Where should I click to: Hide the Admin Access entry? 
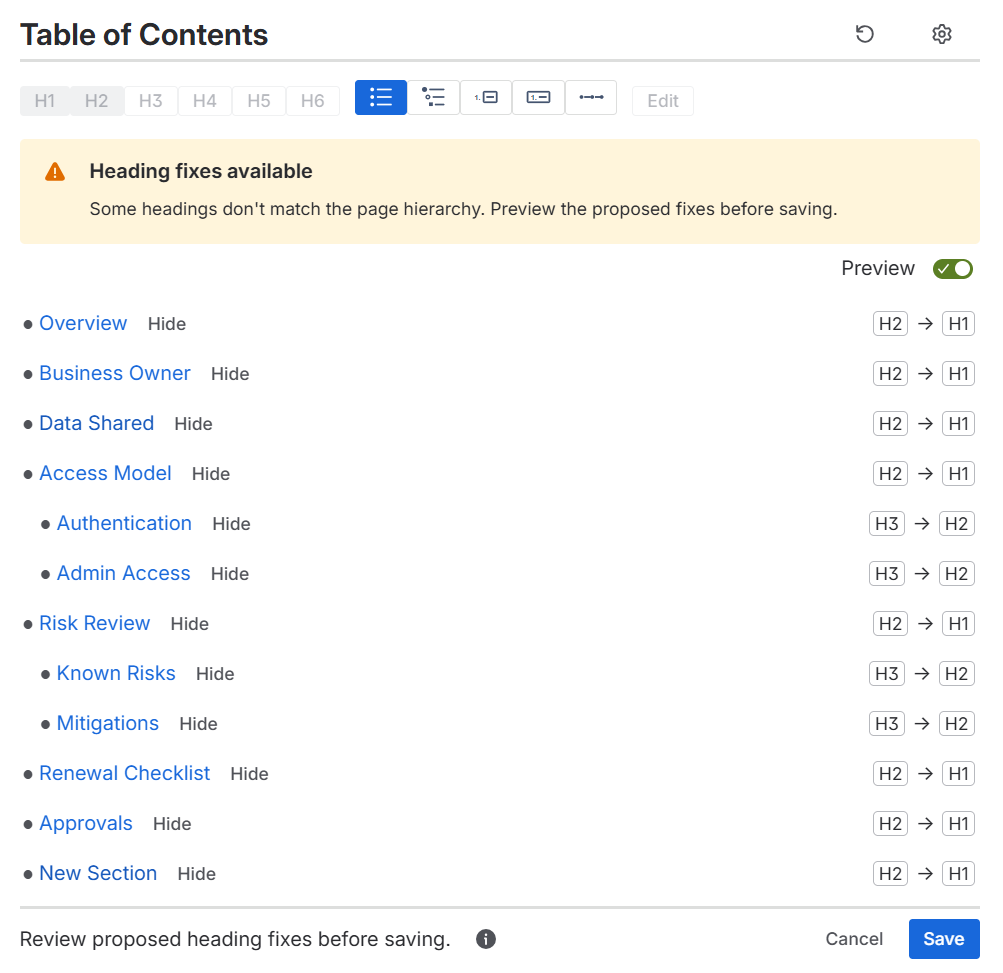(x=230, y=574)
